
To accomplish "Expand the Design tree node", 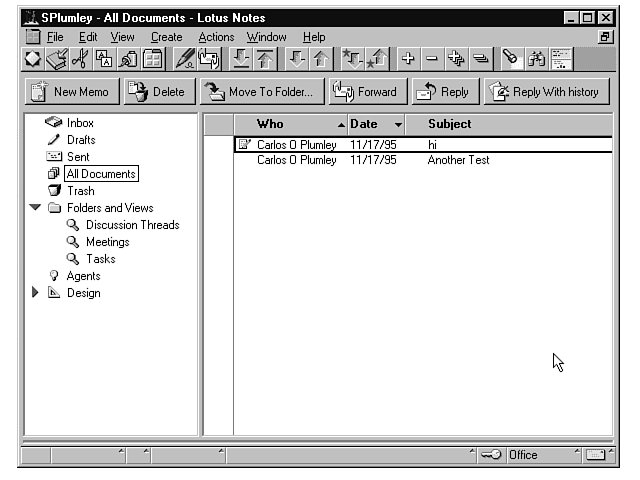I will click(36, 293).
